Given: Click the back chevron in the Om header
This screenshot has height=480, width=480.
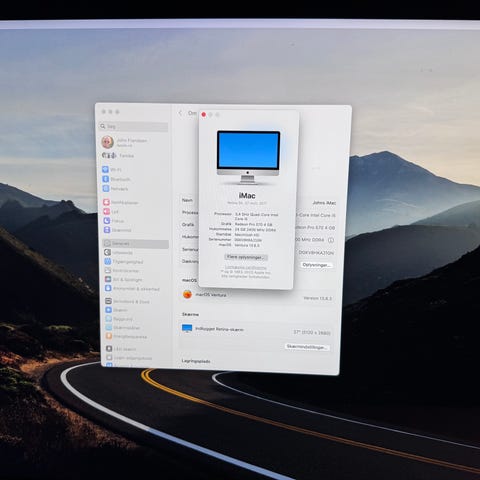Looking at the screenshot, I should pyautogui.click(x=180, y=113).
